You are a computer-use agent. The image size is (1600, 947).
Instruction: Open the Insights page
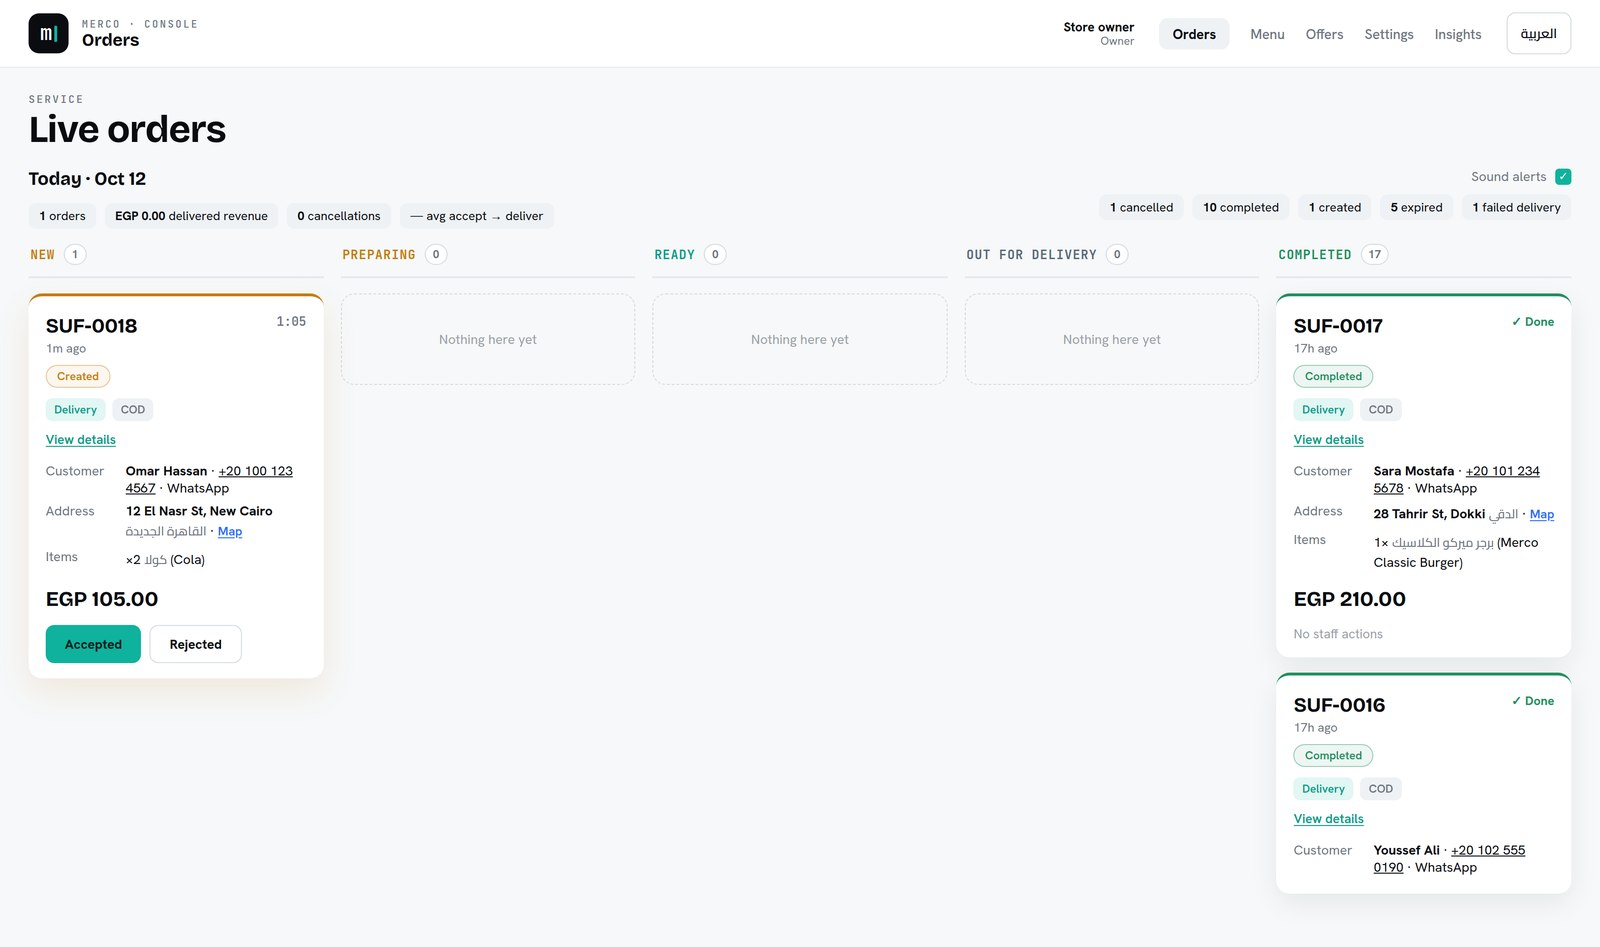pos(1458,34)
